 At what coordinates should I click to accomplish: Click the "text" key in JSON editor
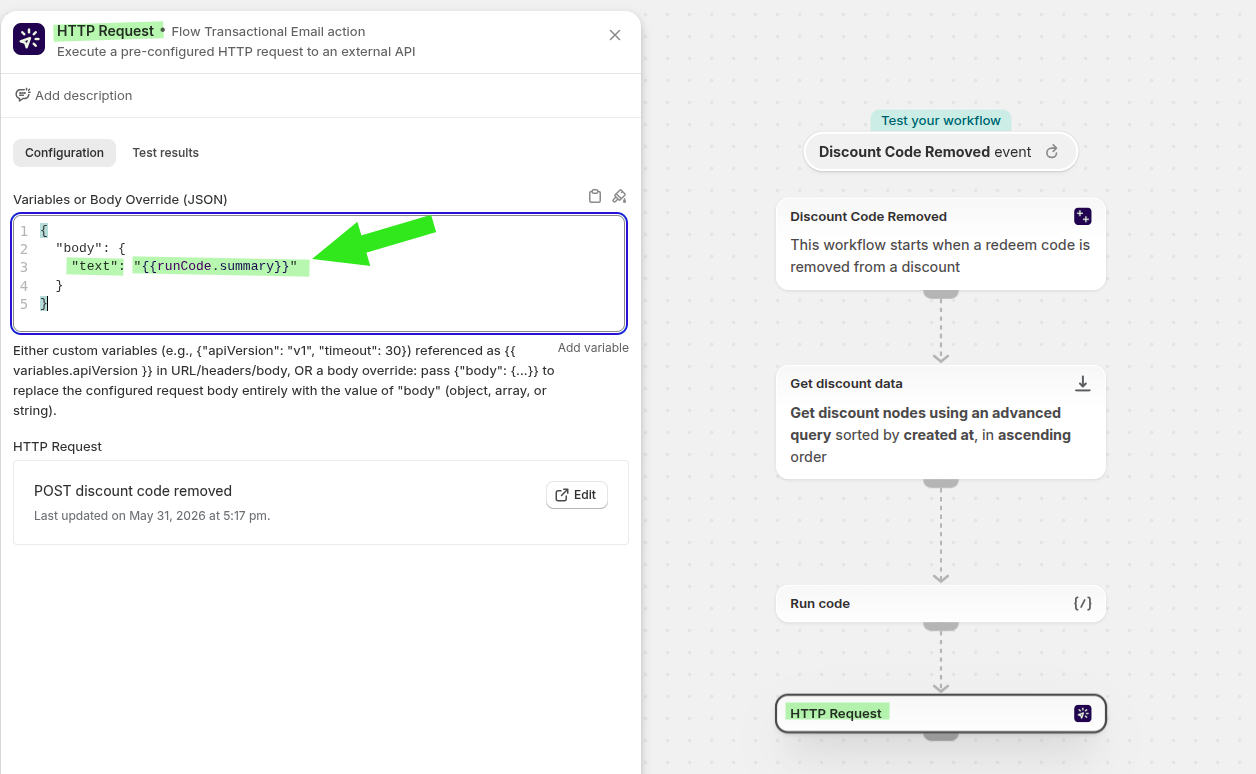(94, 266)
